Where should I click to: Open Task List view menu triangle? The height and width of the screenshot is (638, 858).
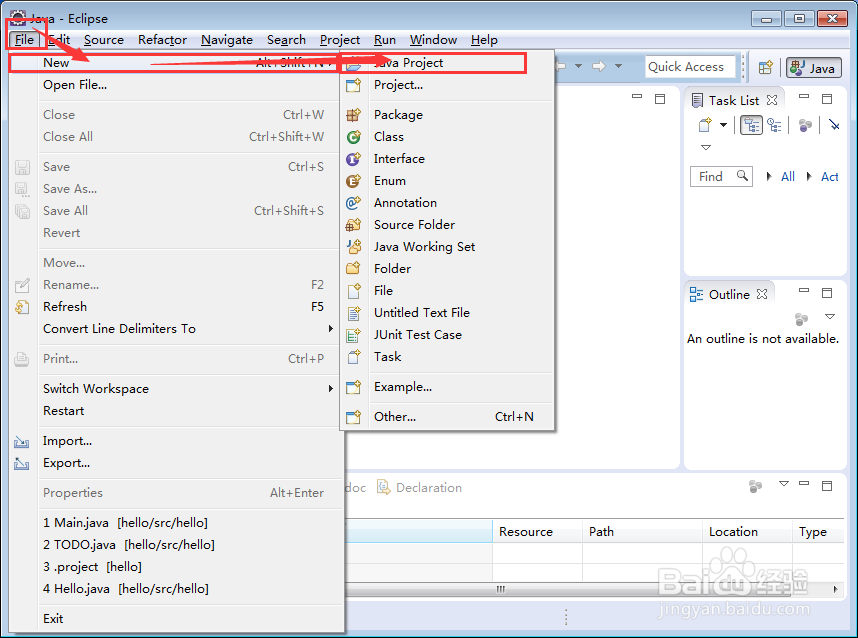pos(706,147)
